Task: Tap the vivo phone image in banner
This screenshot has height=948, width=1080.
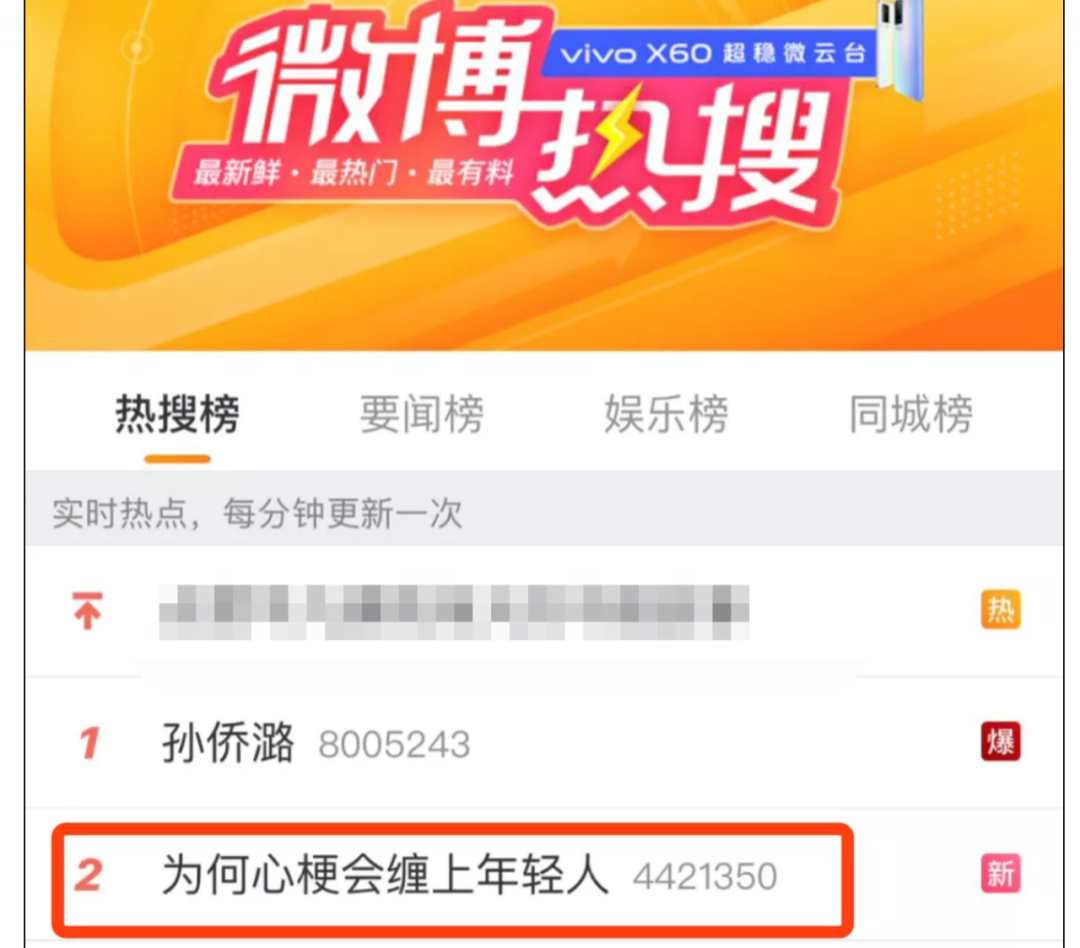Action: (899, 48)
